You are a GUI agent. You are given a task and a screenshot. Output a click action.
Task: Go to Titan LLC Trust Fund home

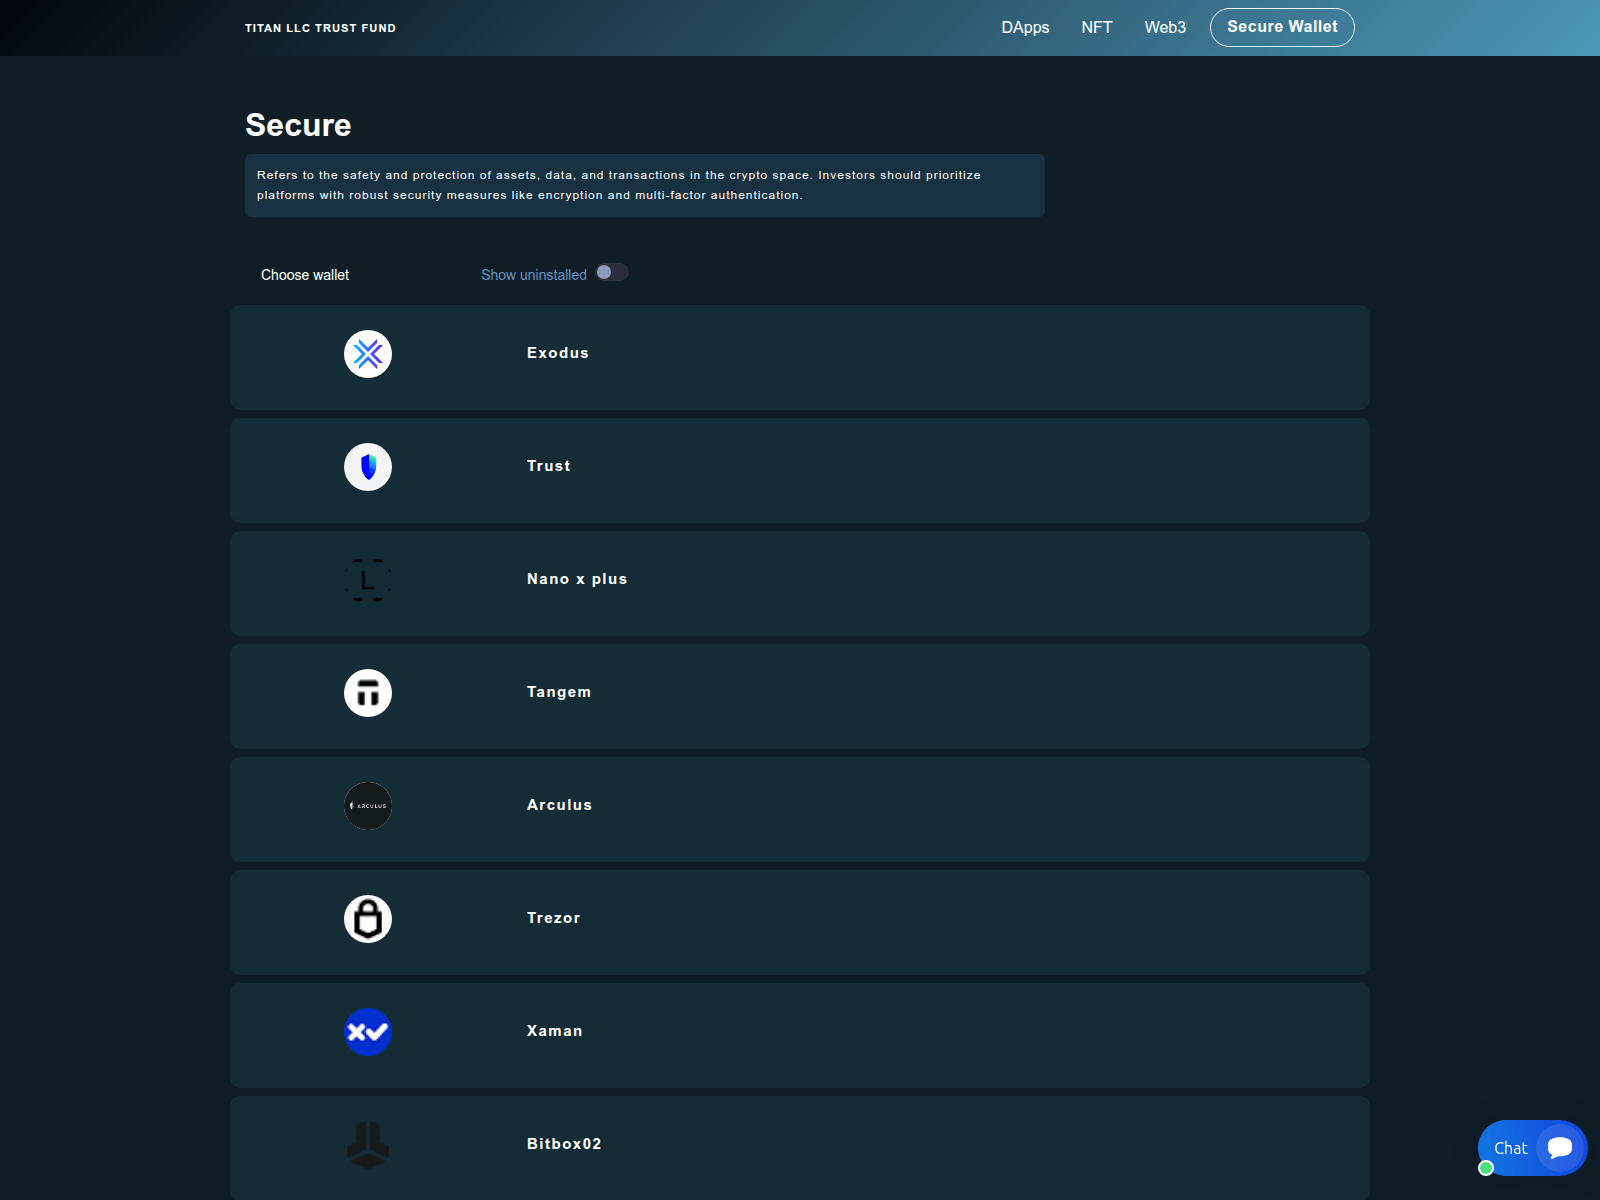(320, 28)
